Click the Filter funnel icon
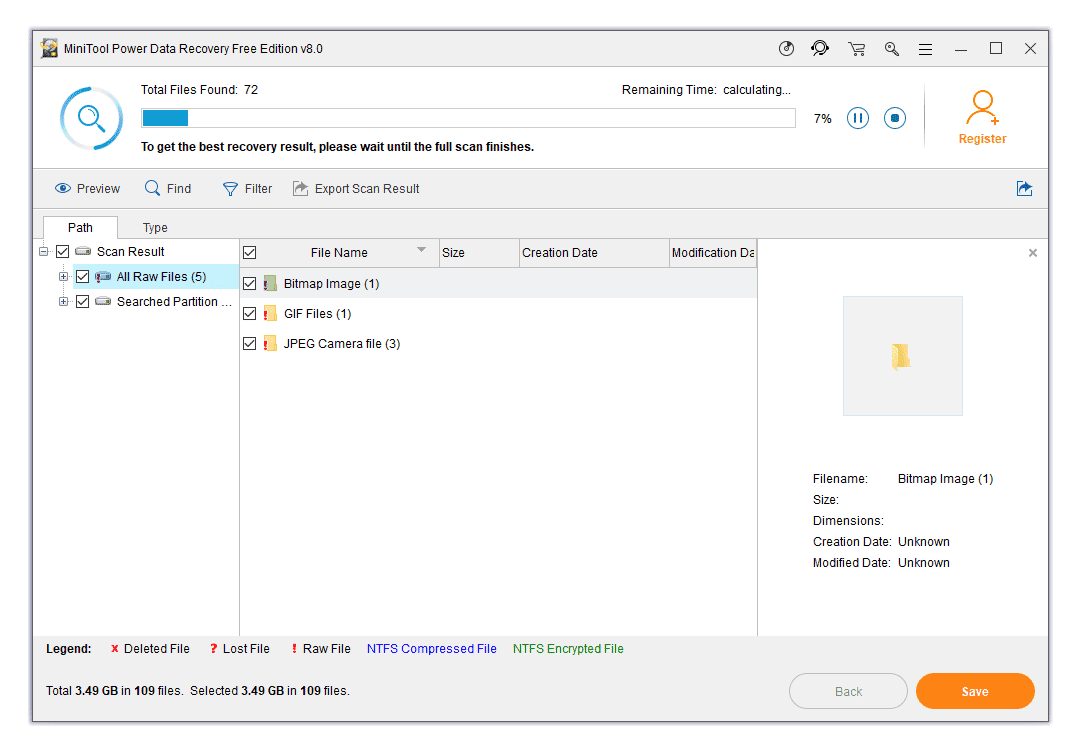This screenshot has width=1075, height=748. point(230,189)
